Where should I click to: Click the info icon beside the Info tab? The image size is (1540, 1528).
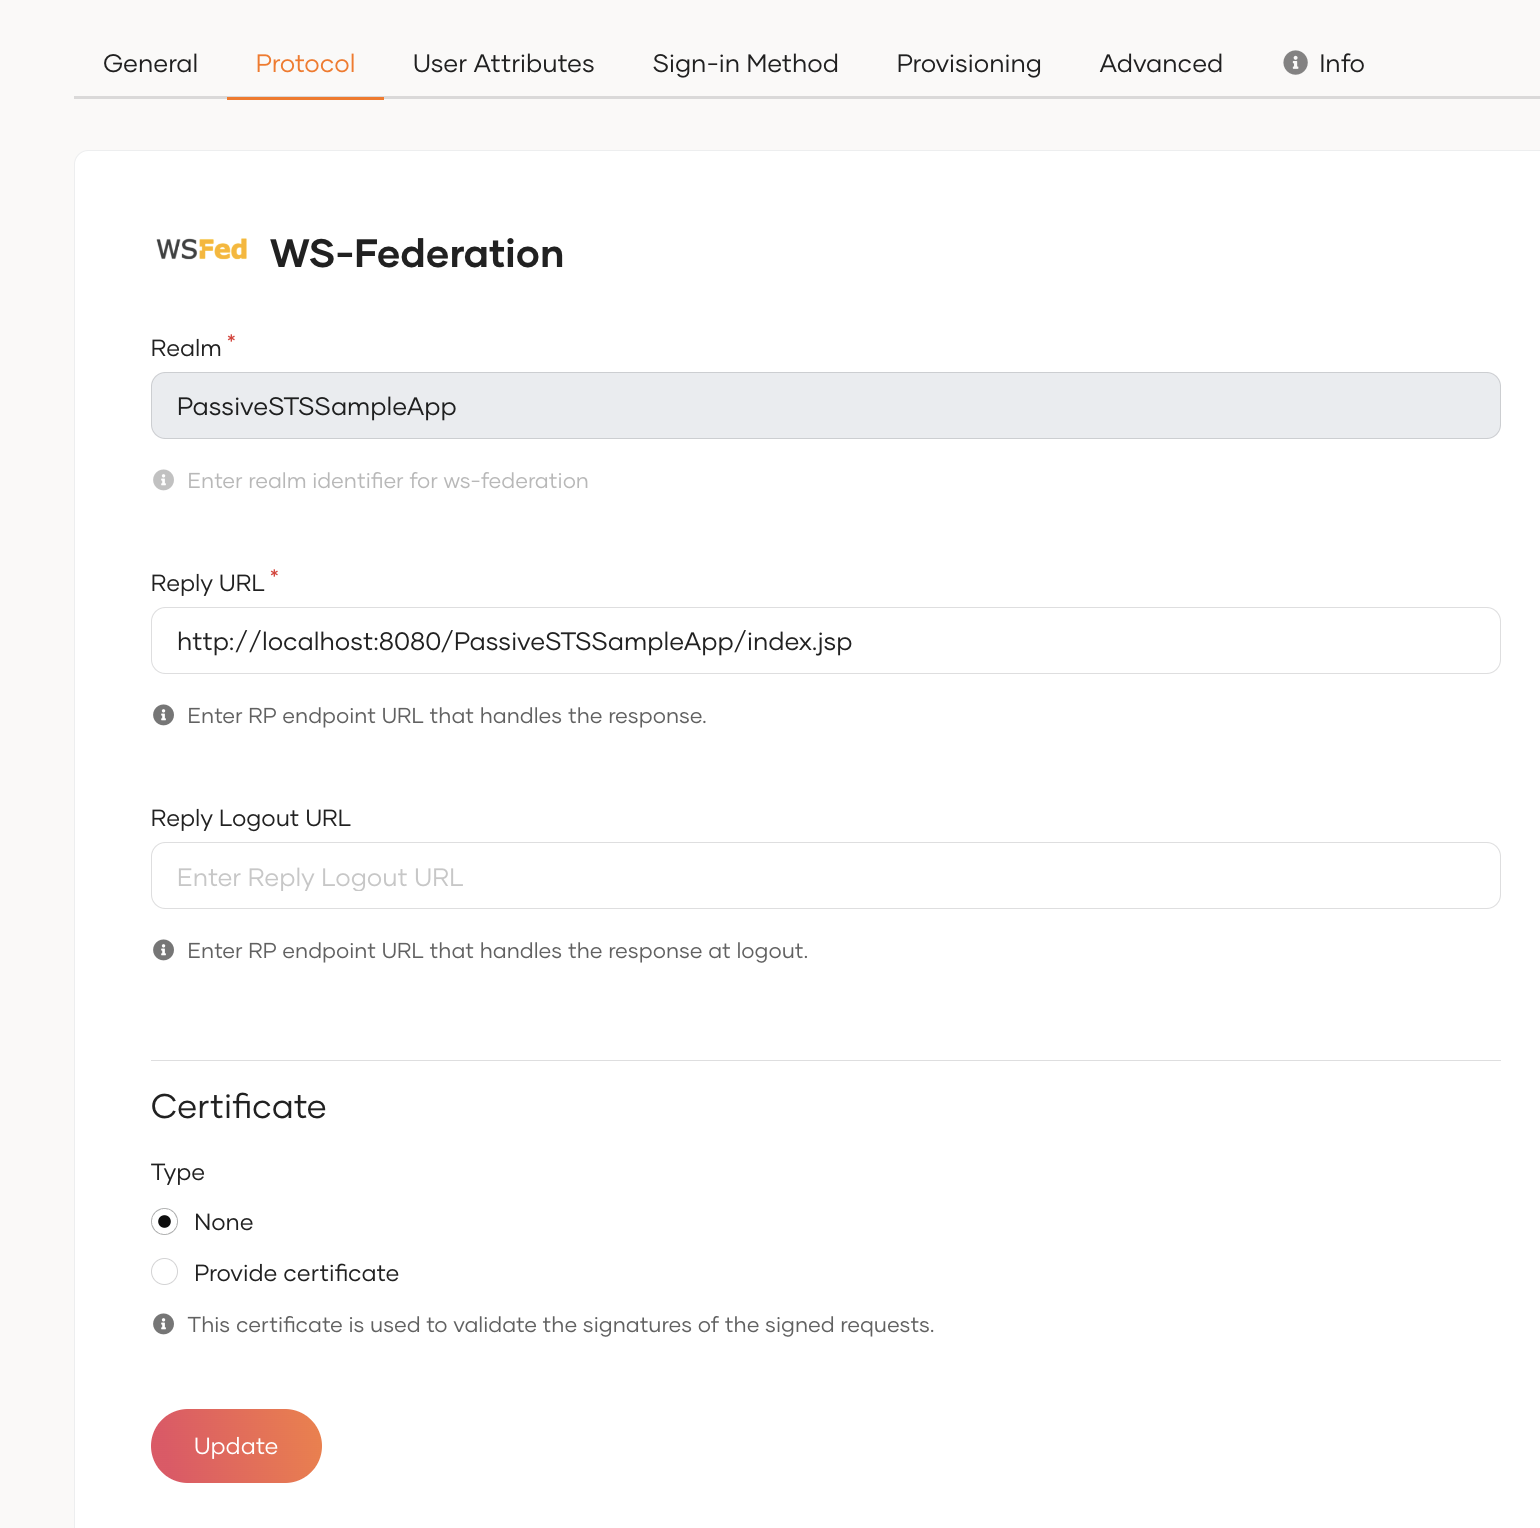click(x=1295, y=62)
